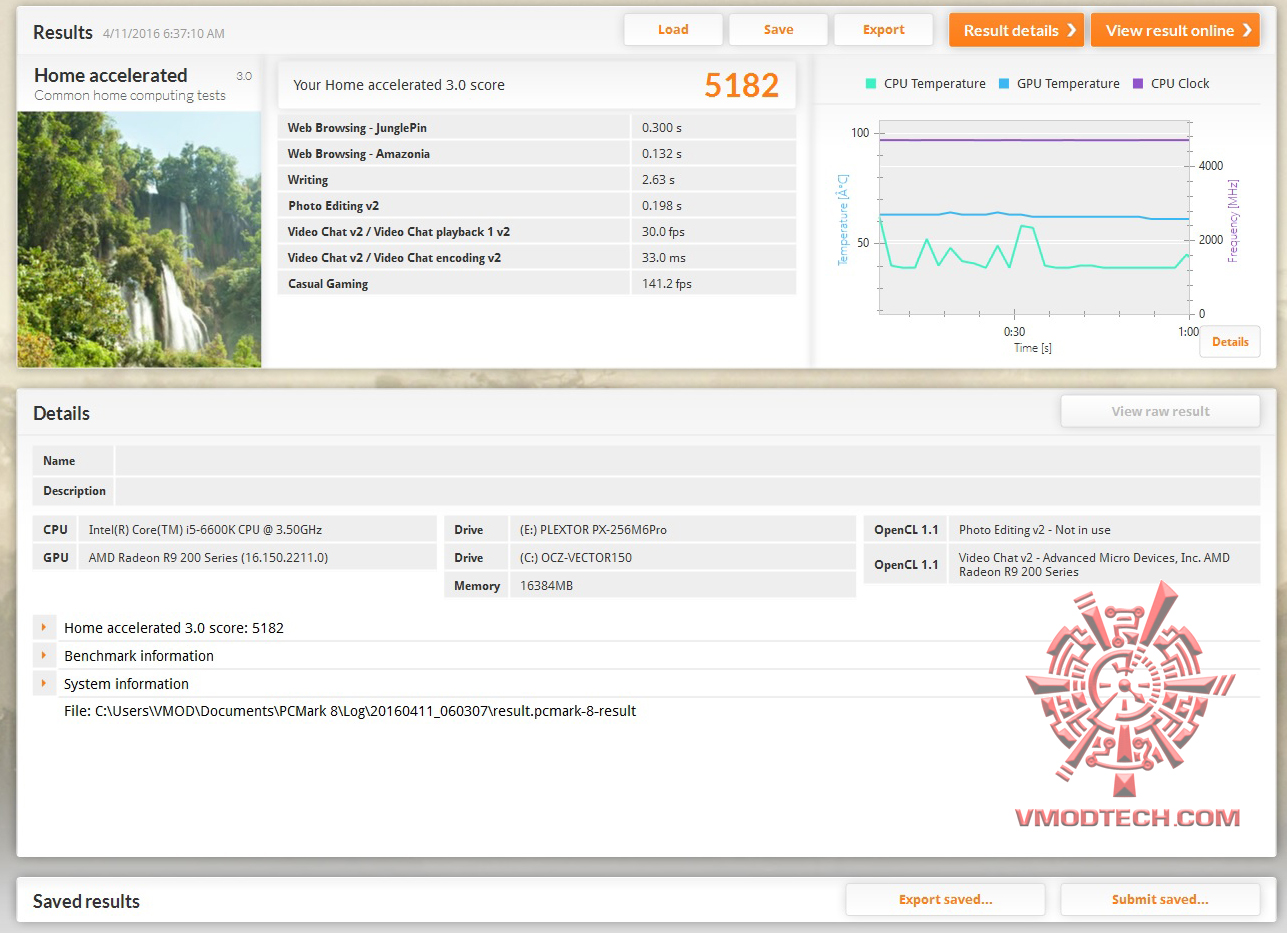The image size is (1287, 933).
Task: Save the benchmark result
Action: (x=778, y=30)
